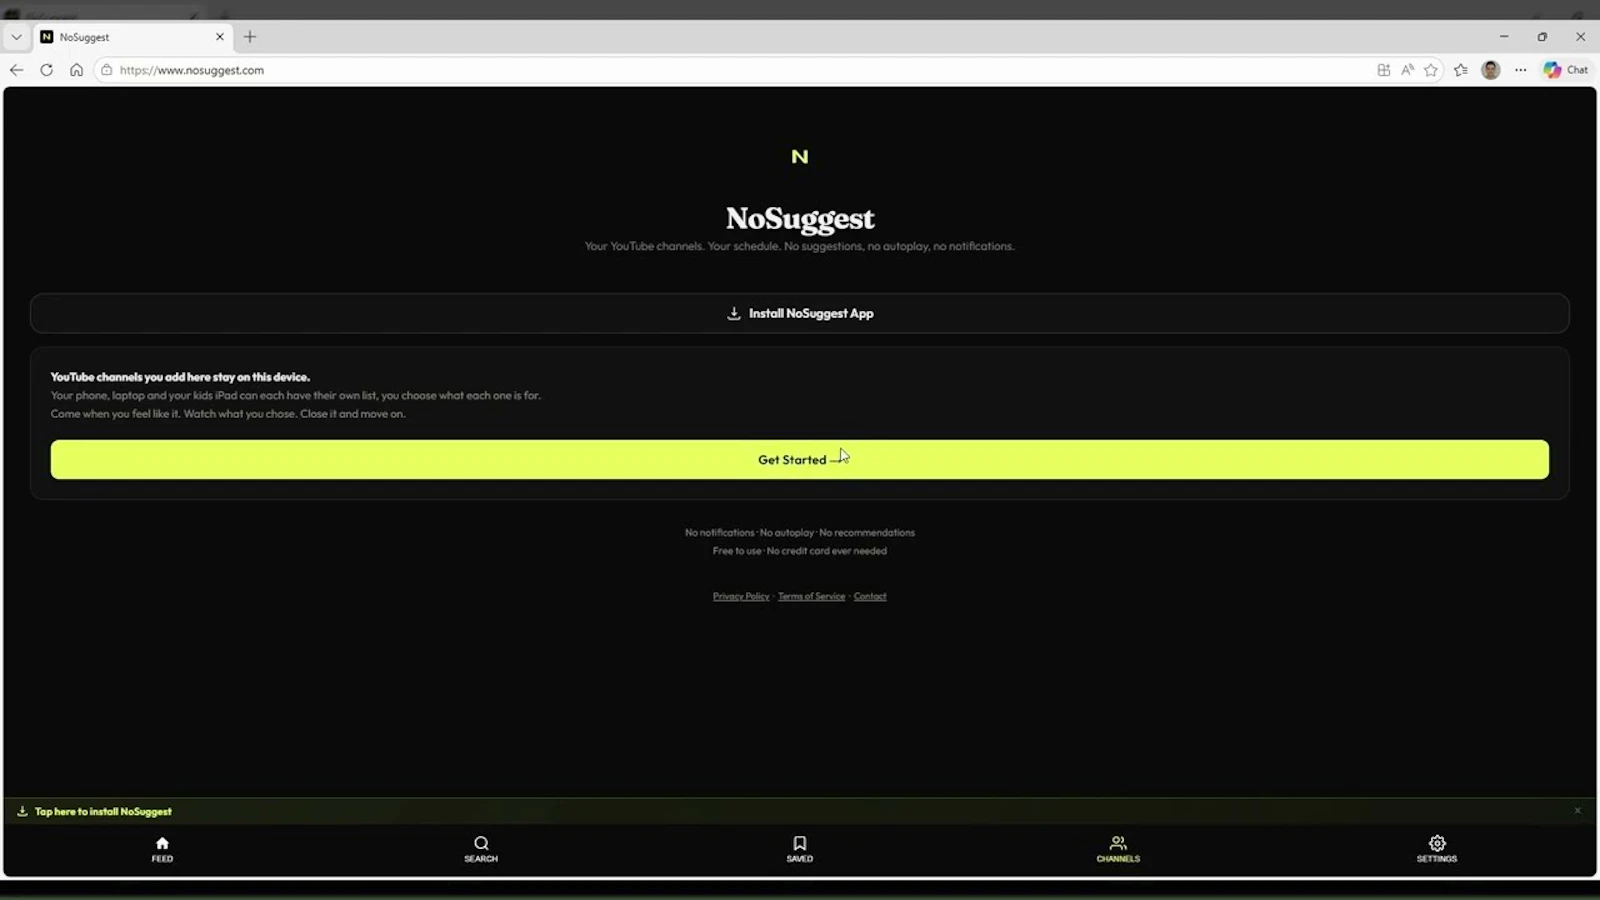The width and height of the screenshot is (1600, 900).
Task: Open the Search tab in bottom navigation
Action: (481, 849)
